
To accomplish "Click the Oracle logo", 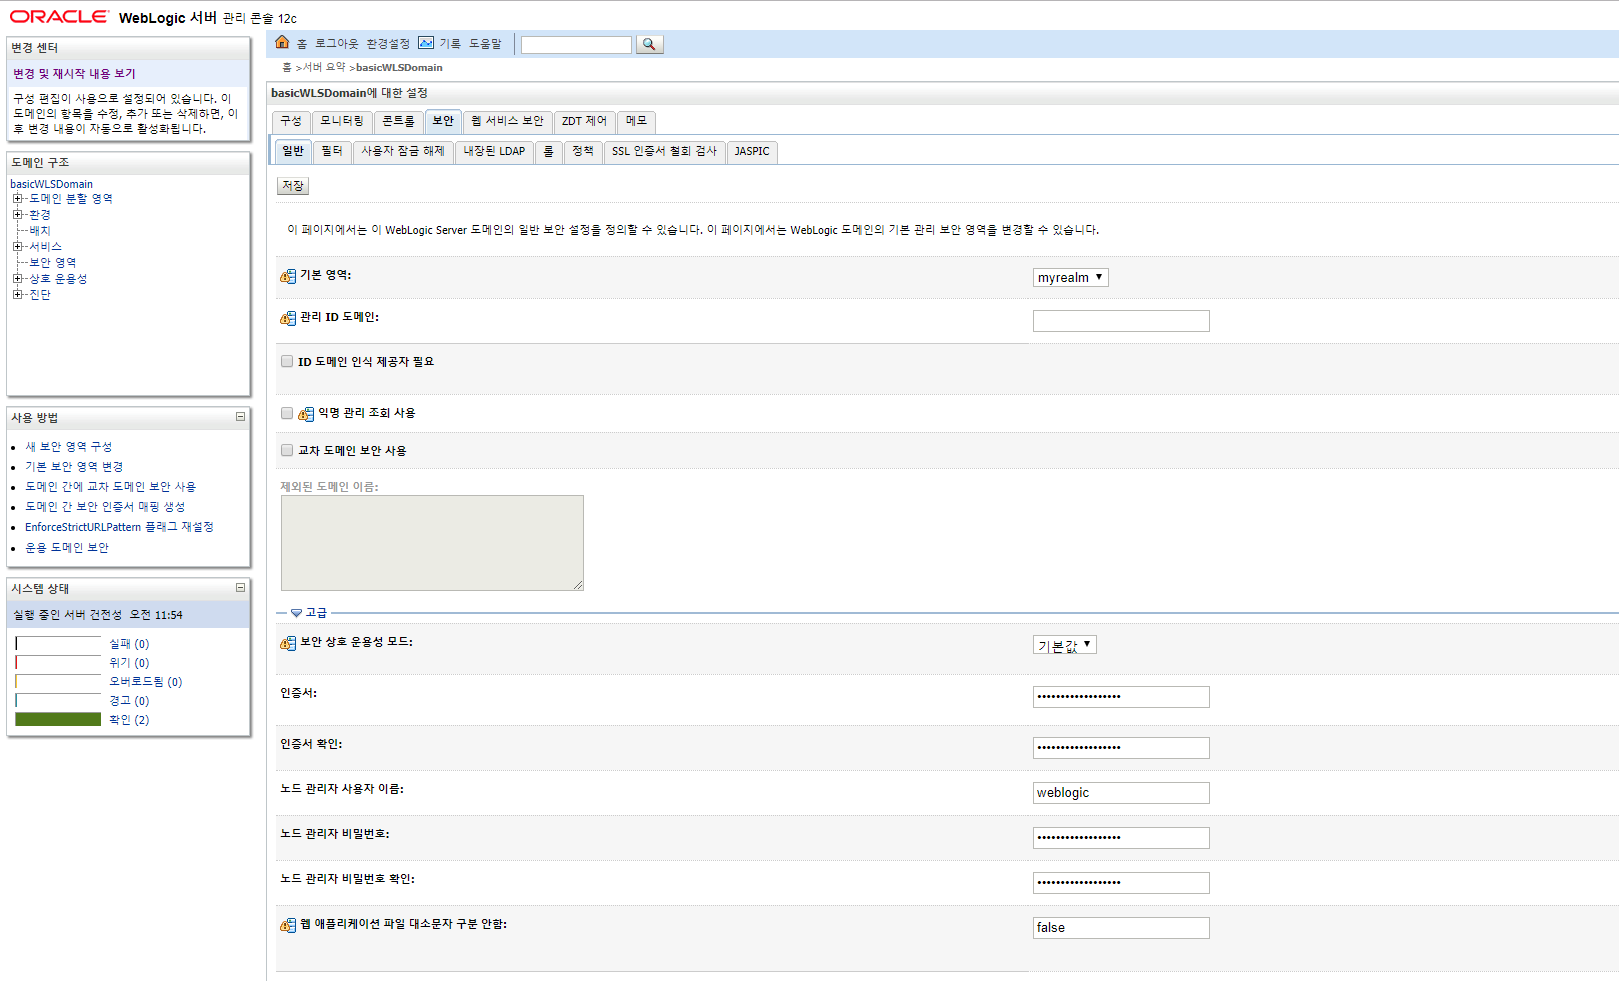I will click(x=59, y=16).
